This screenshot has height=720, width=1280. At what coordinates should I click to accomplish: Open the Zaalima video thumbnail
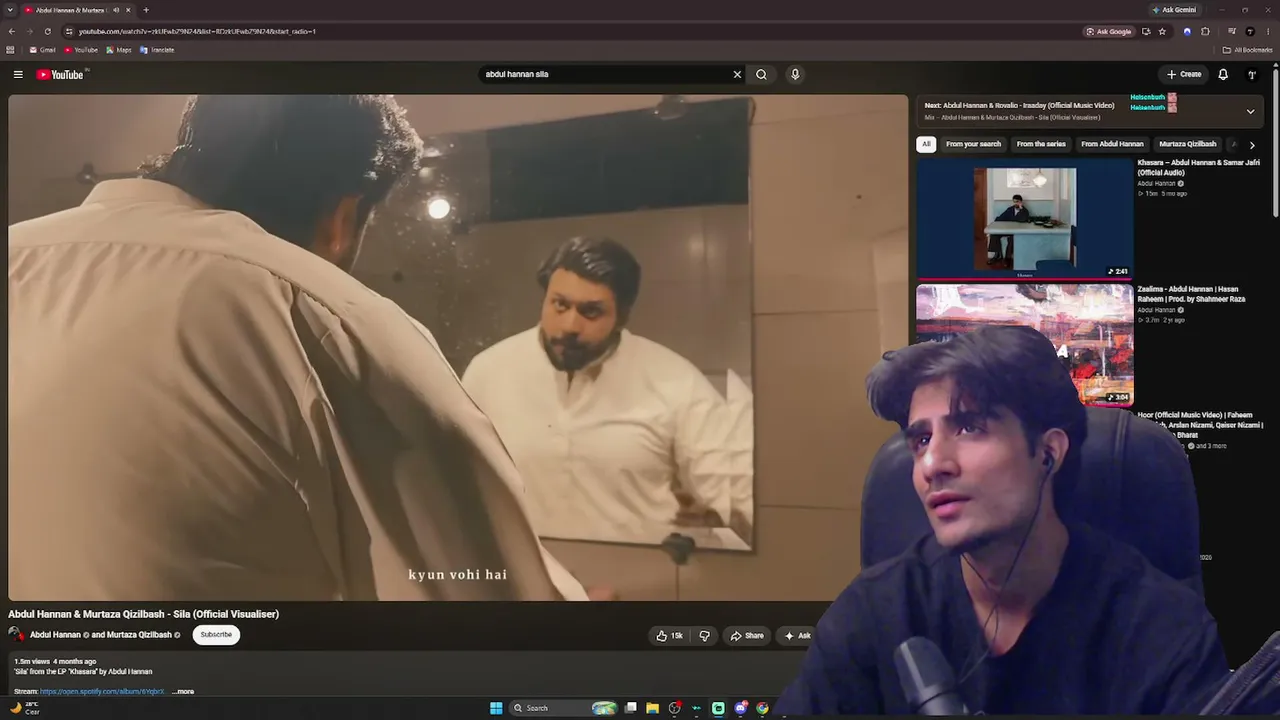1025,343
